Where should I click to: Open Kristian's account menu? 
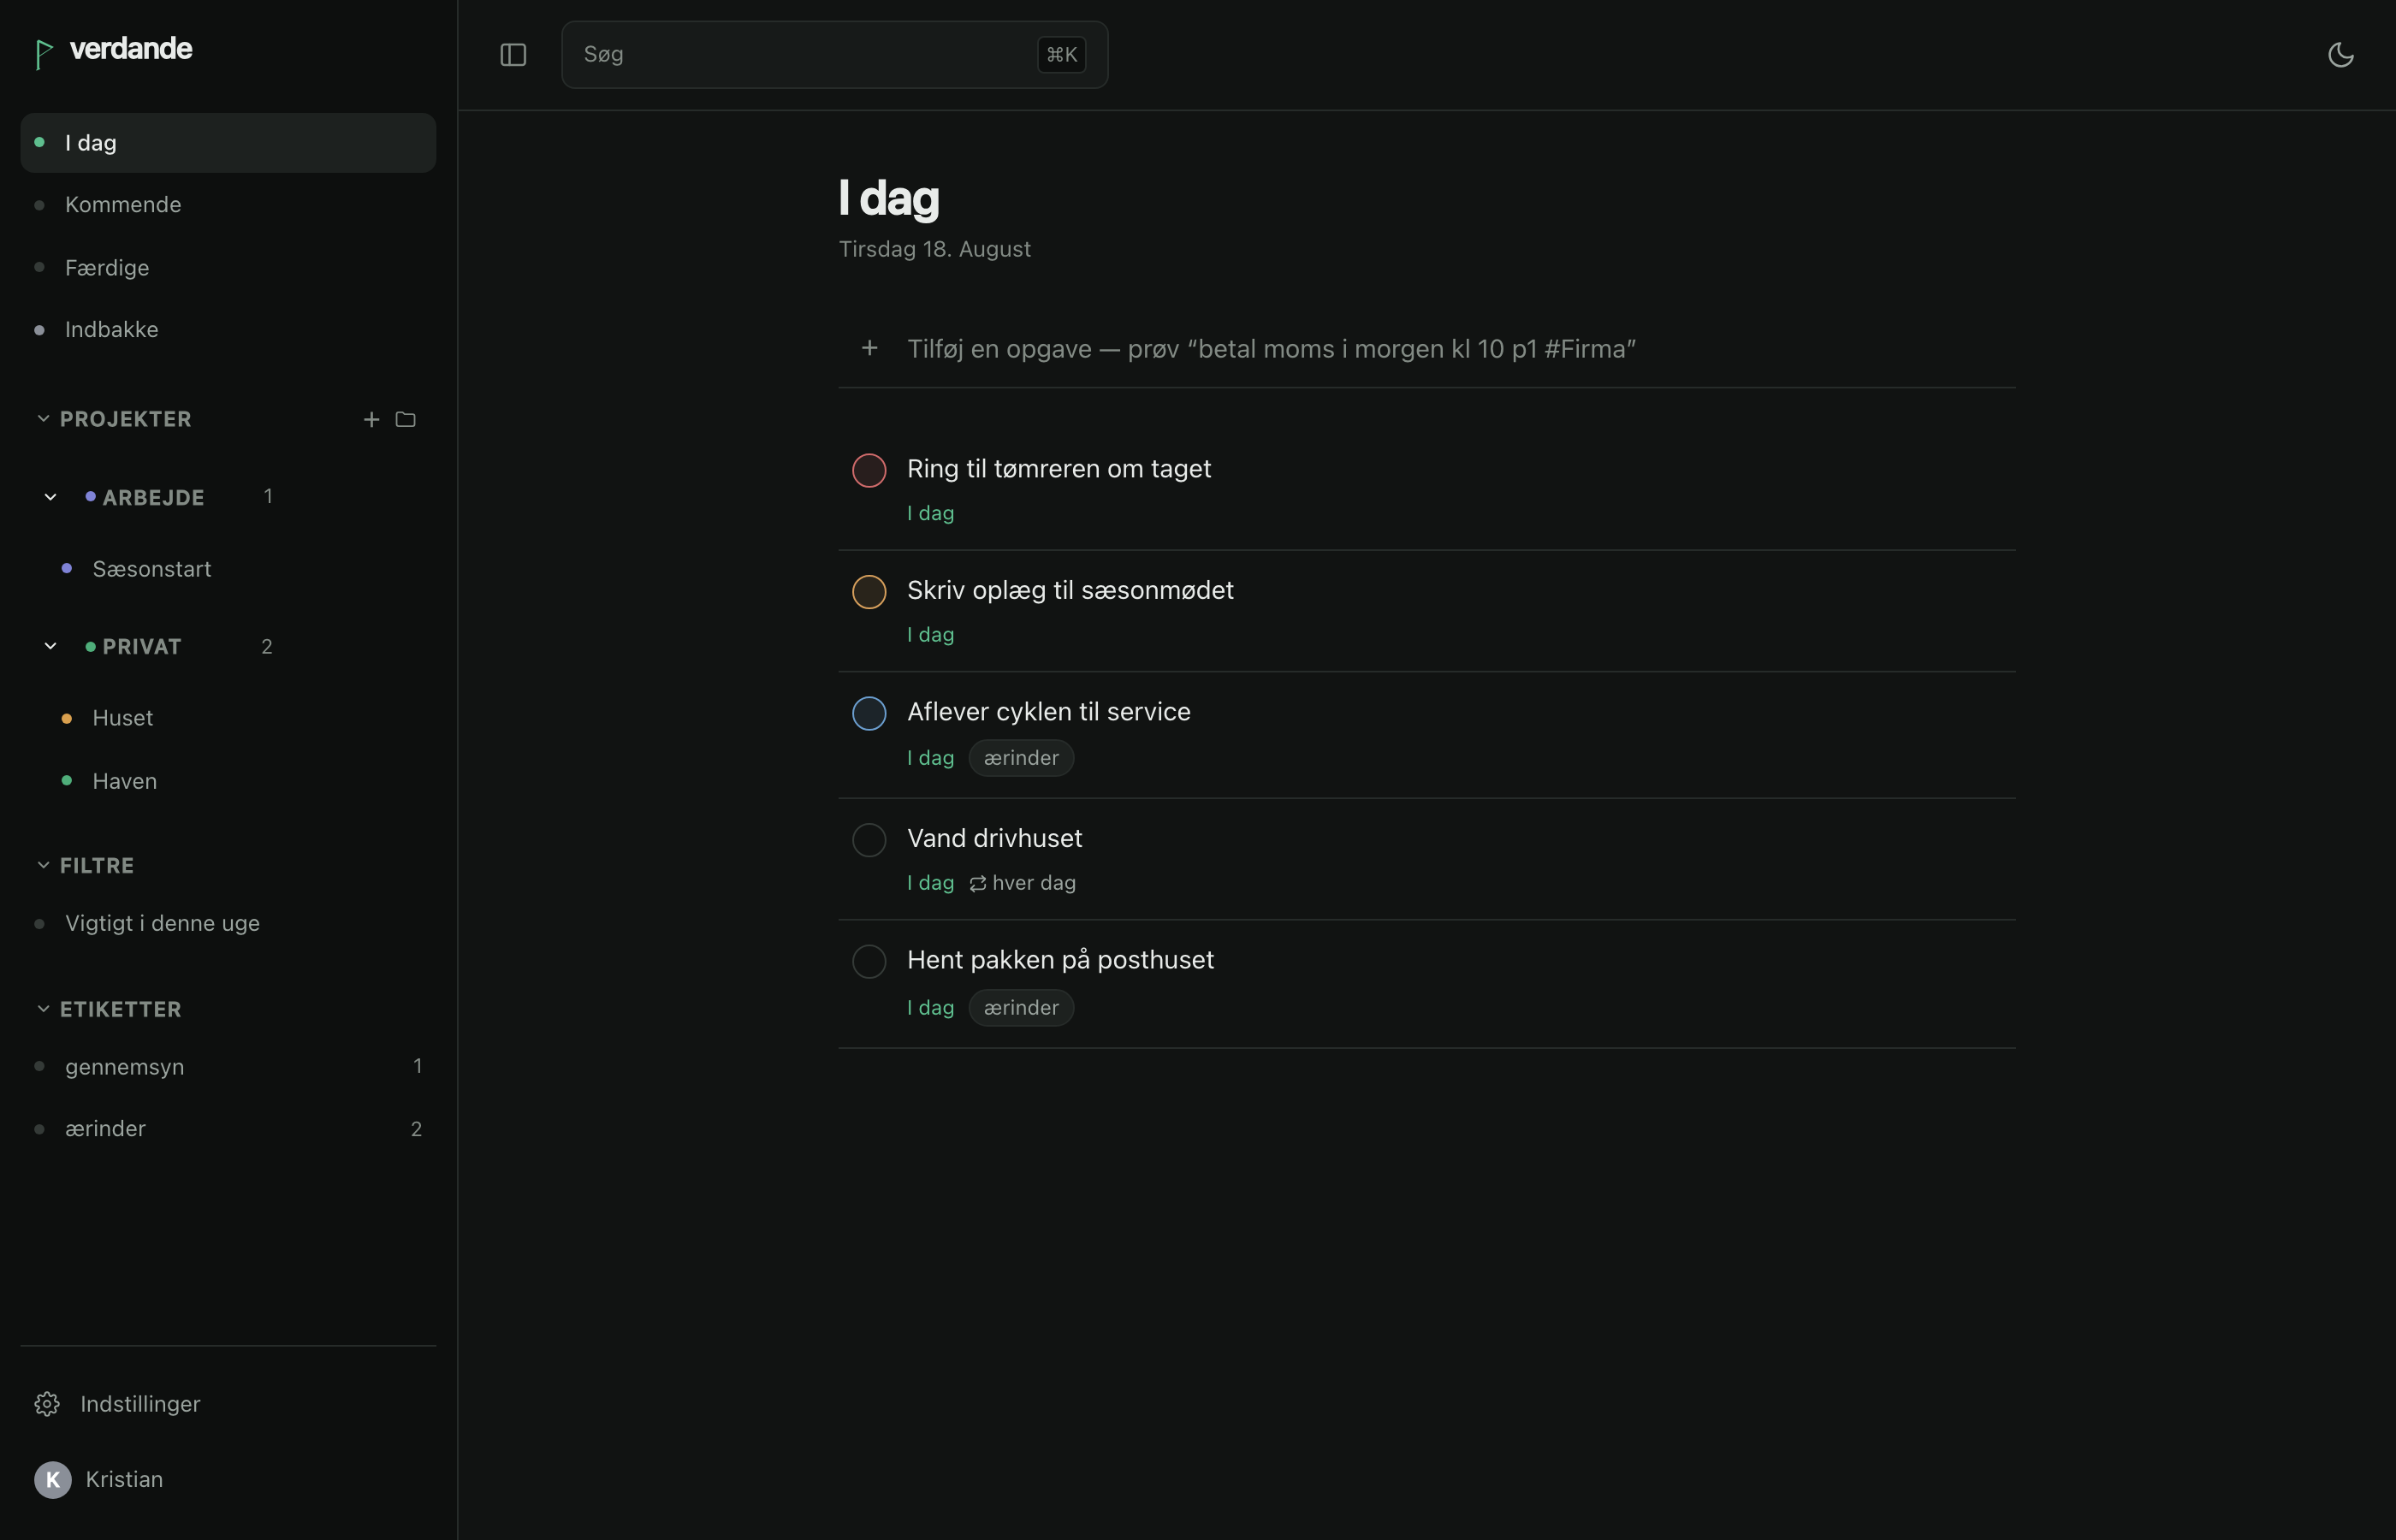pos(228,1479)
